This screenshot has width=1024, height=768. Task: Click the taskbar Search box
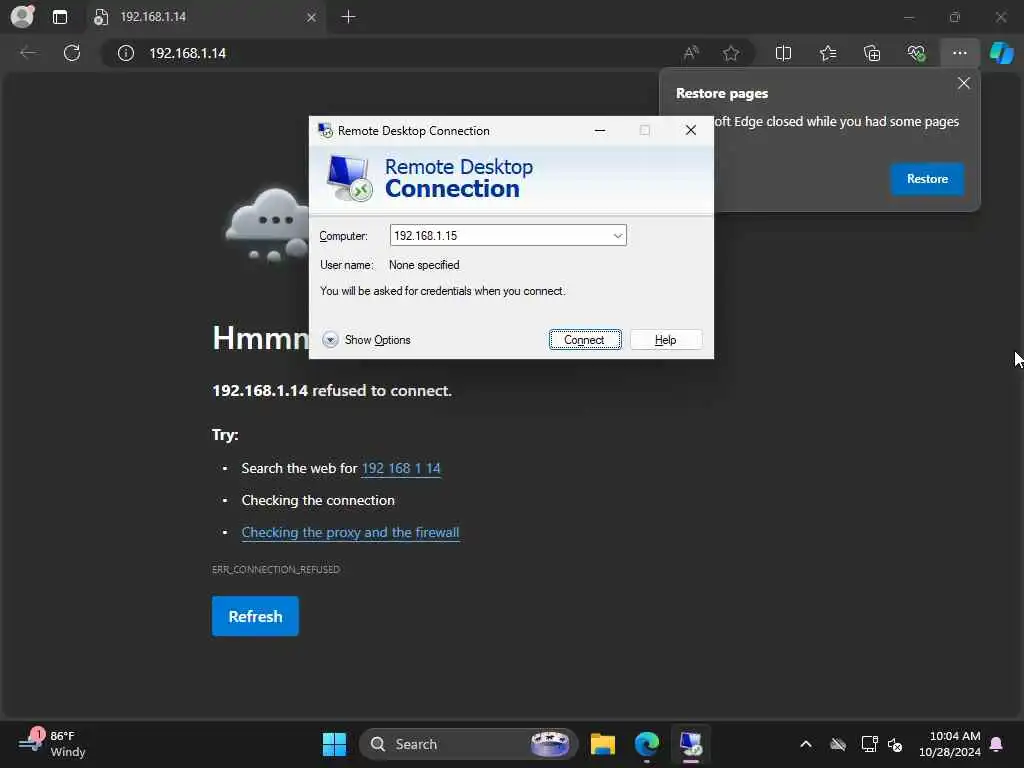[469, 744]
